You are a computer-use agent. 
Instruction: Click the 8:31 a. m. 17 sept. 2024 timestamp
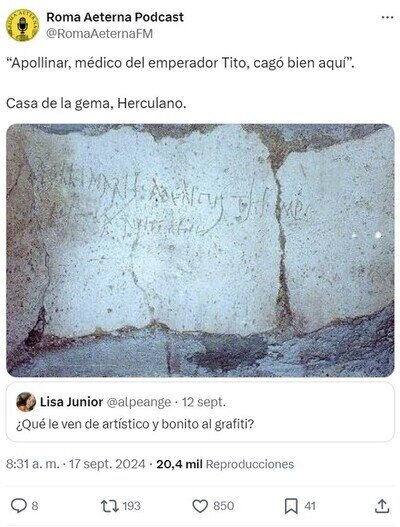point(76,464)
